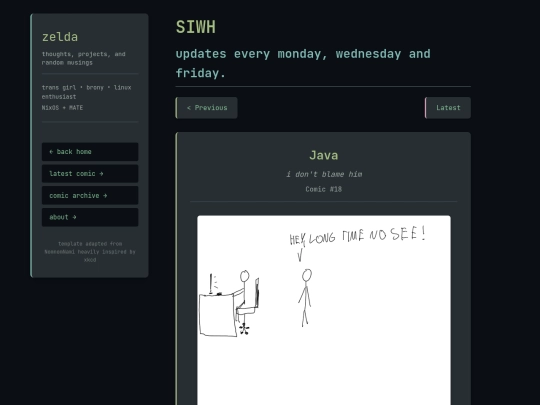Open the latest comic sidebar link
This screenshot has height=405, width=540.
[90, 174]
